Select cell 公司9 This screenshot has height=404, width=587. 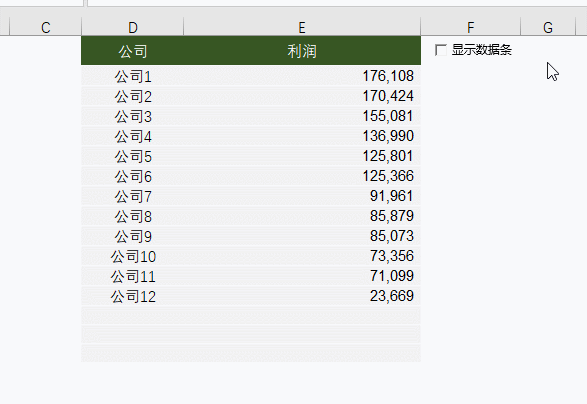coord(133,236)
